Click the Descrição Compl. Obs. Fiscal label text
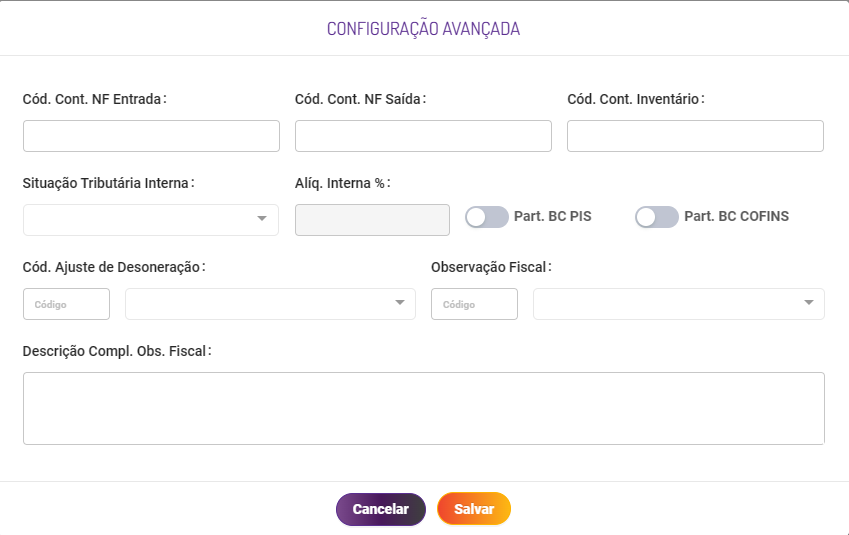This screenshot has width=849, height=535. tap(116, 351)
